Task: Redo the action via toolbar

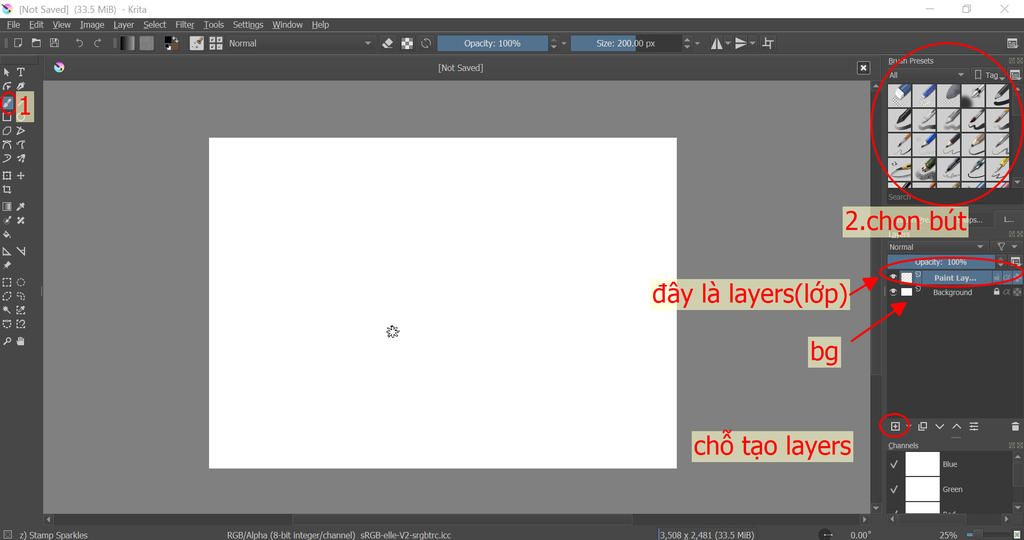Action: 97,43
